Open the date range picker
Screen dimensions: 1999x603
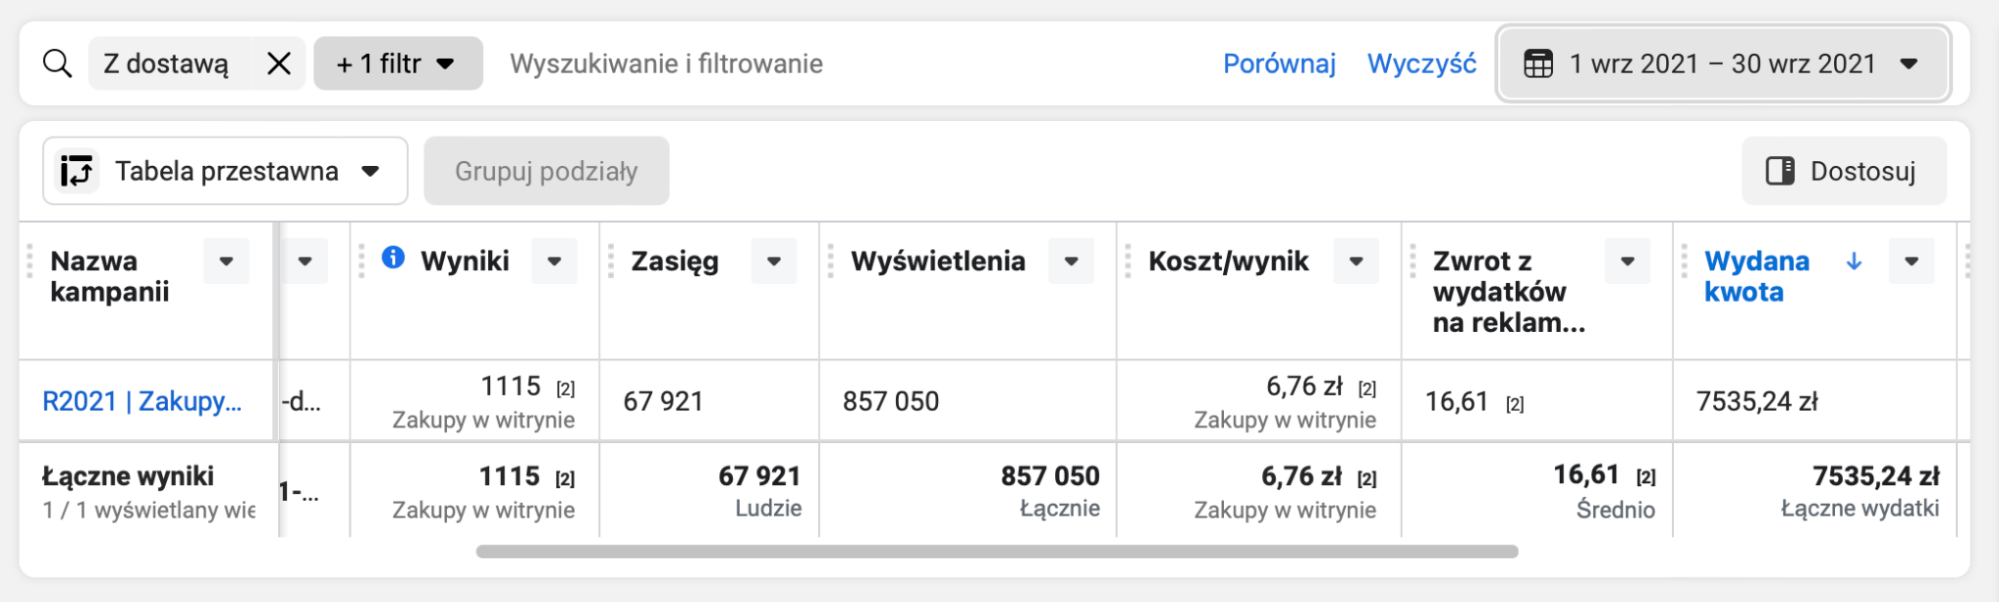pyautogui.click(x=1722, y=64)
